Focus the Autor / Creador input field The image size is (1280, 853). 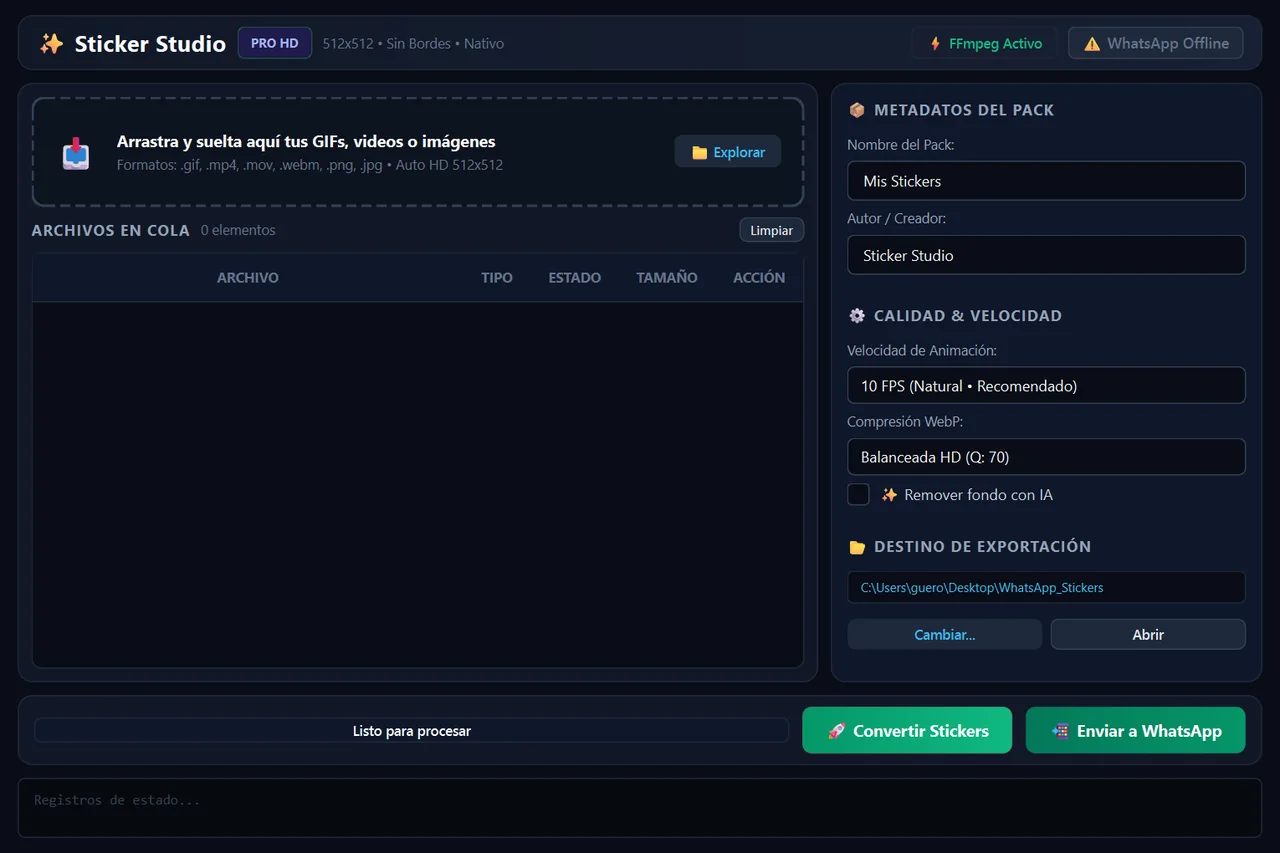tap(1046, 255)
